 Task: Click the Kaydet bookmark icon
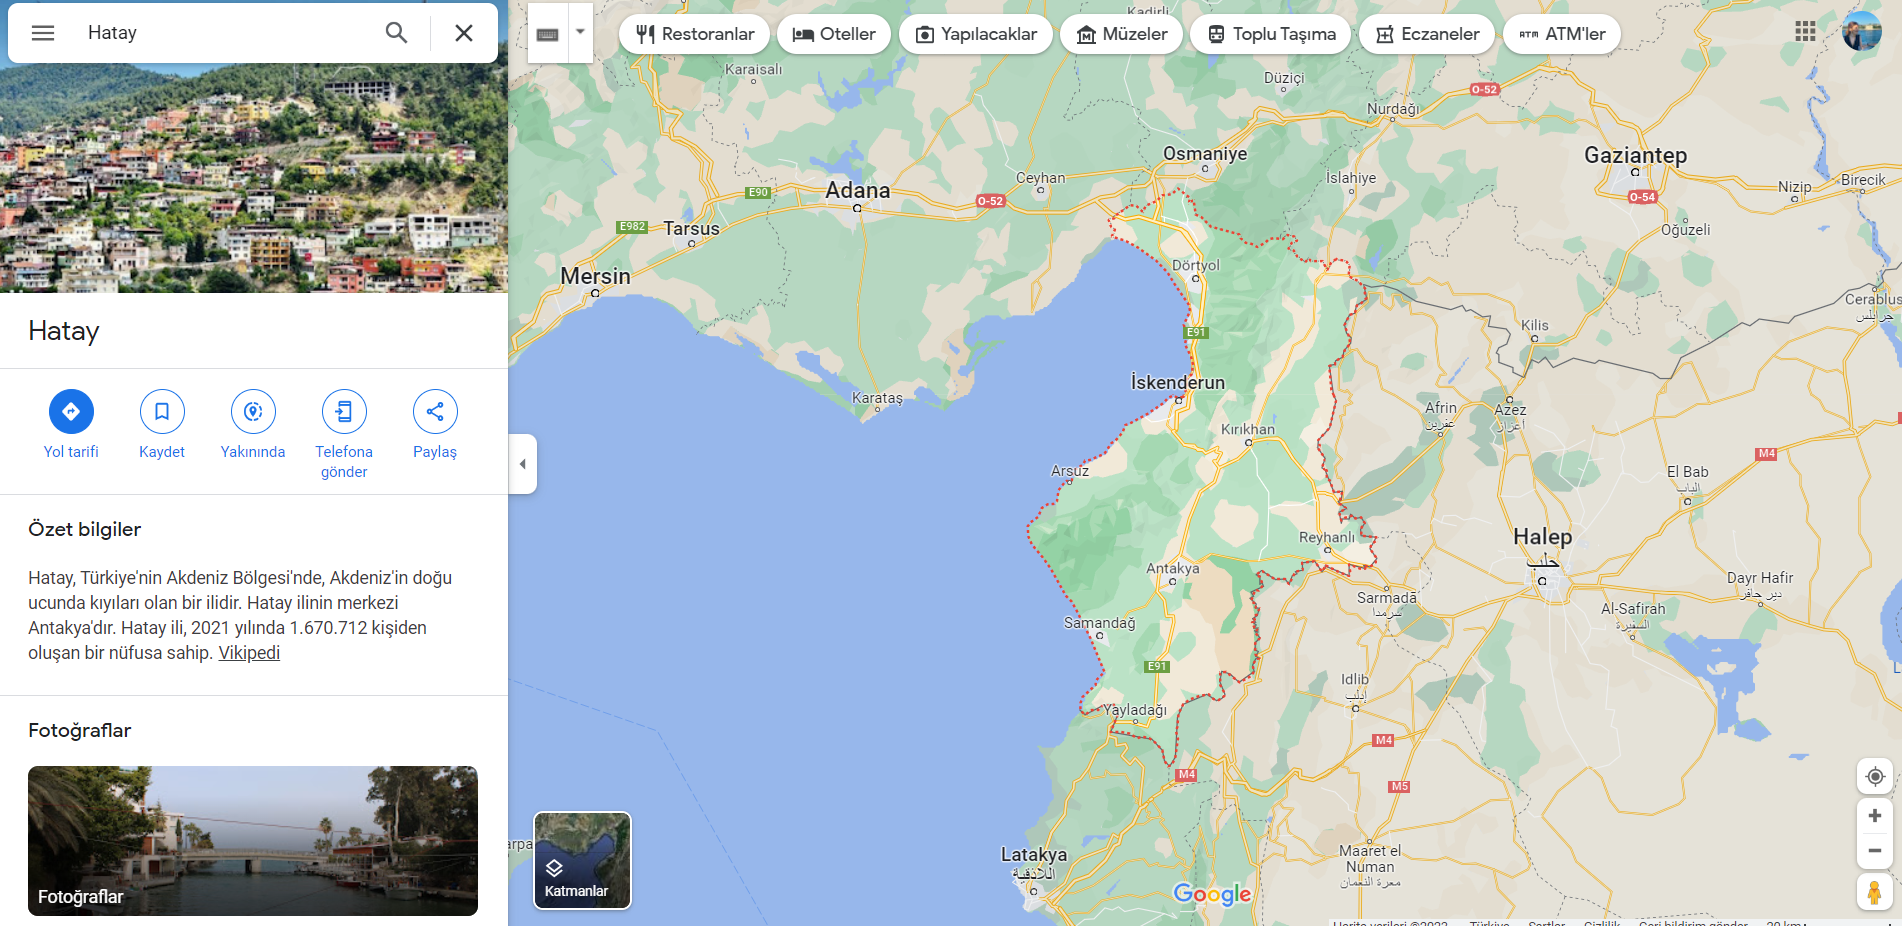pyautogui.click(x=162, y=411)
